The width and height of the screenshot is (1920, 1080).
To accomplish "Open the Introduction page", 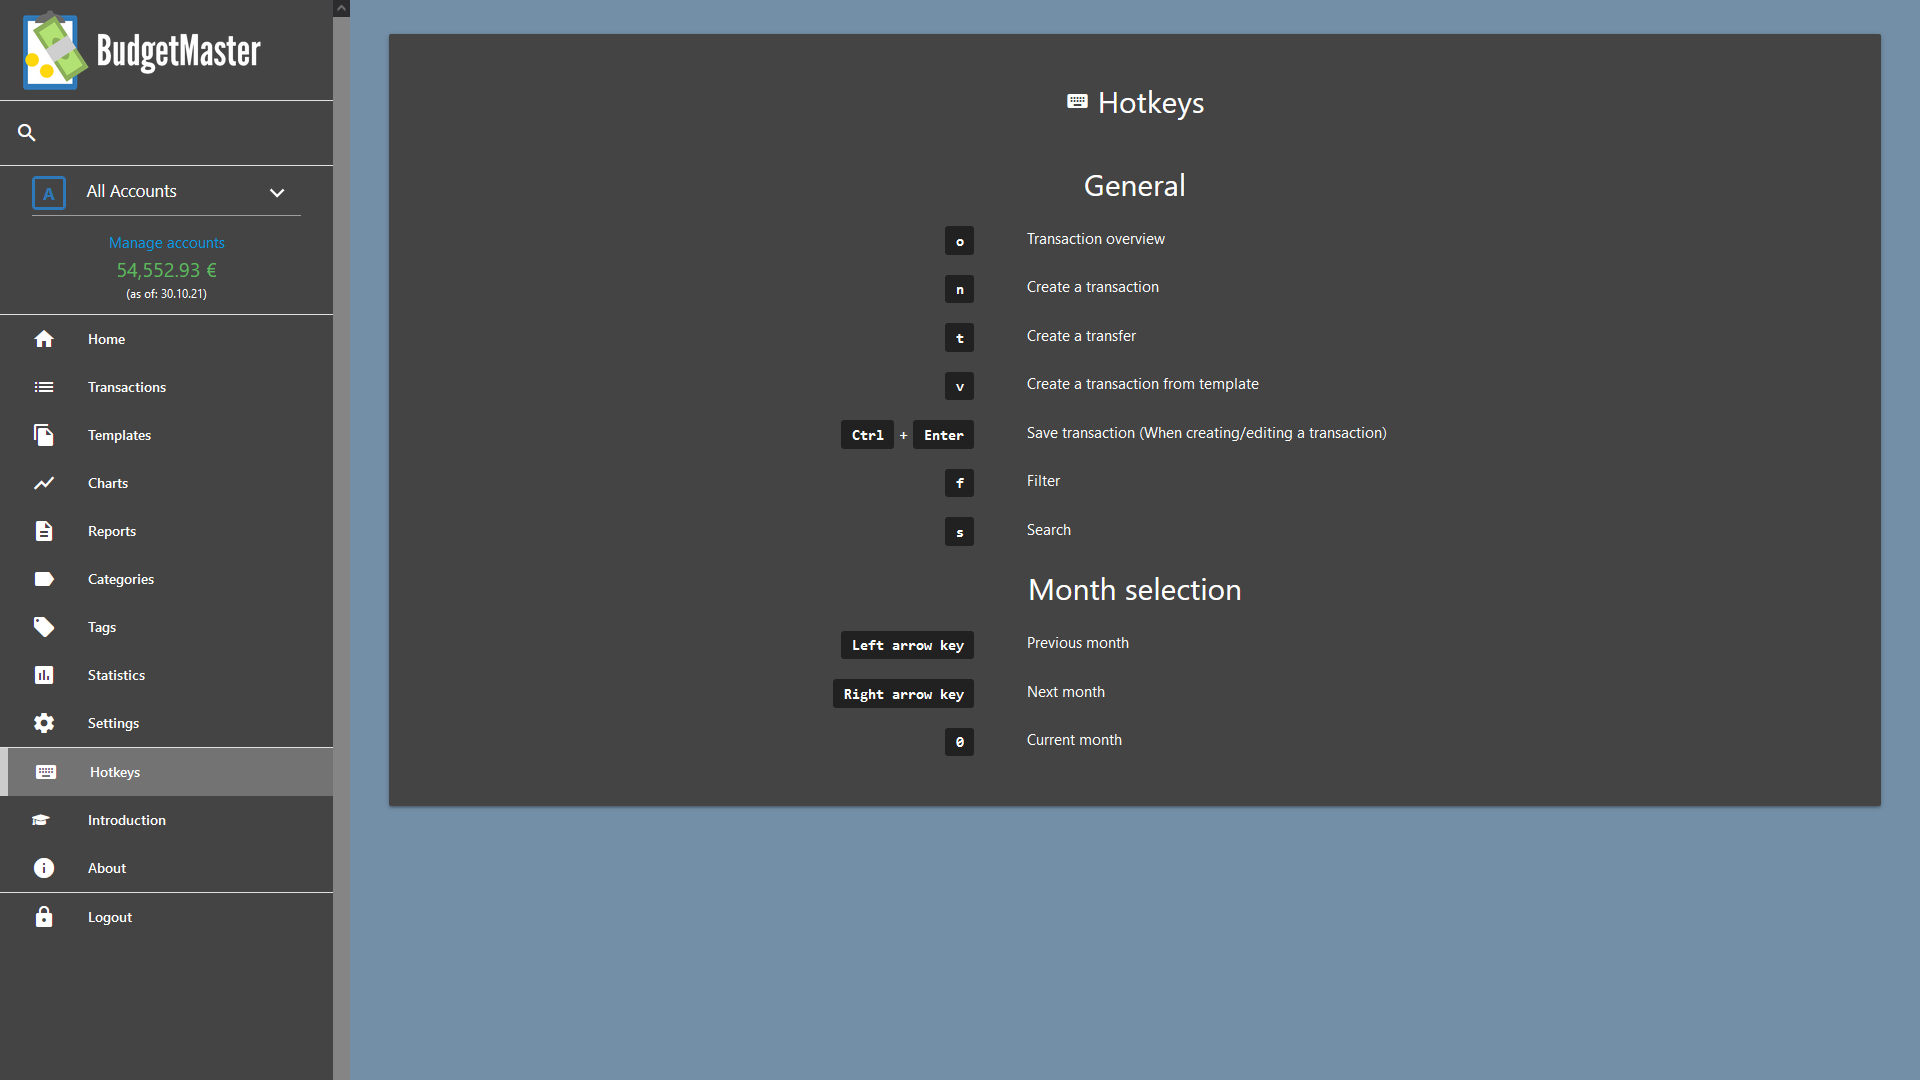I will tap(166, 820).
